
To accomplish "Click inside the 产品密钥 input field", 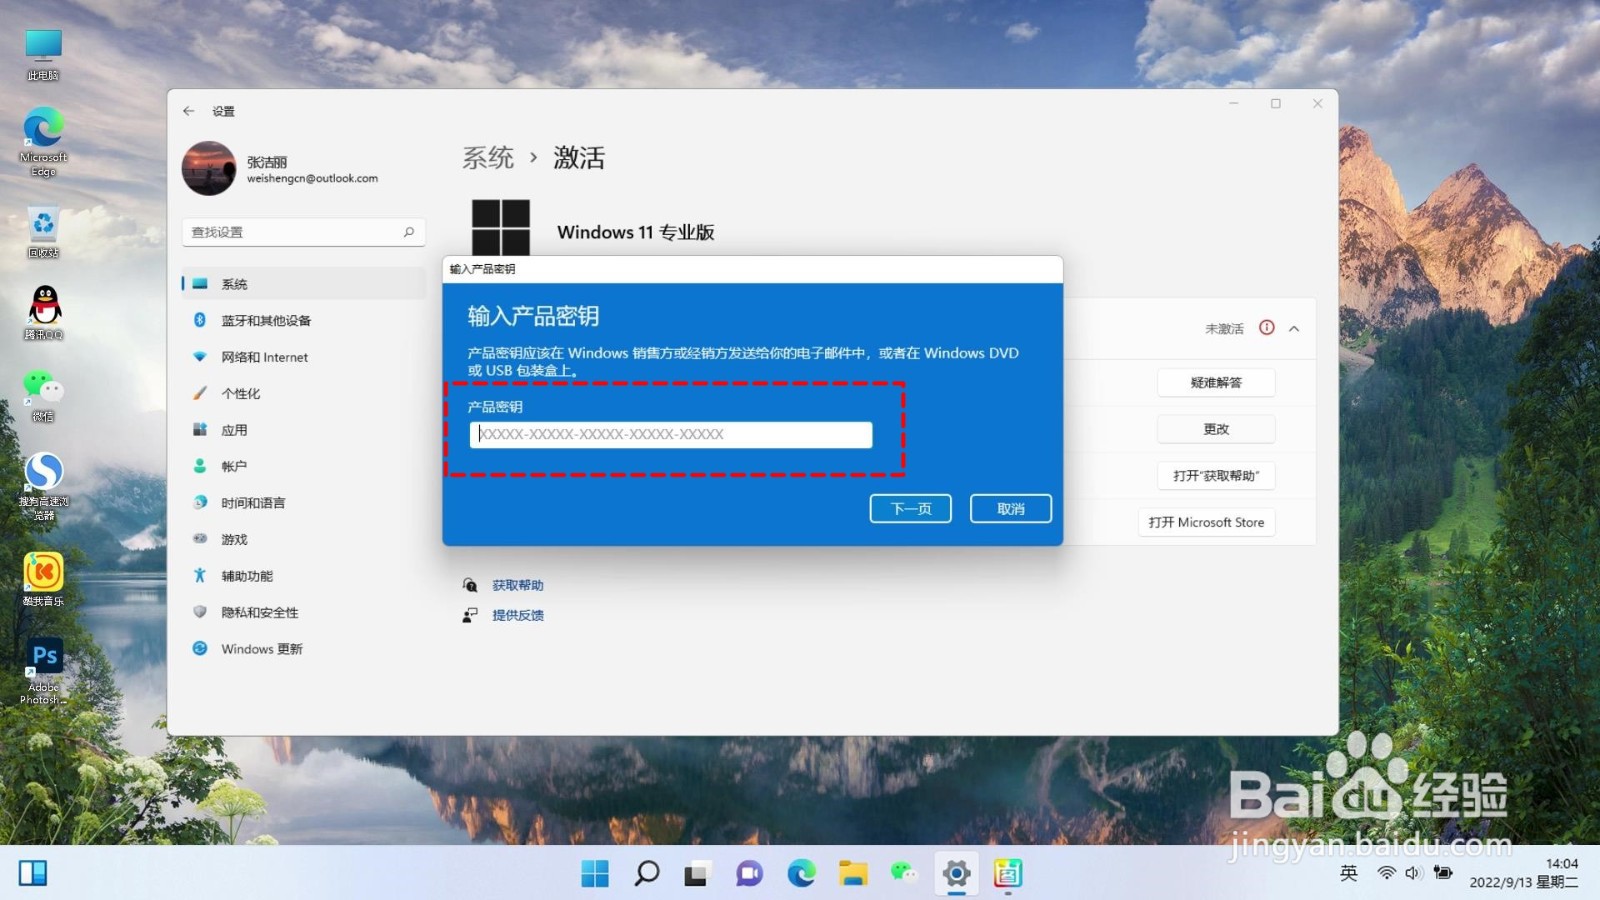I will click(x=670, y=434).
